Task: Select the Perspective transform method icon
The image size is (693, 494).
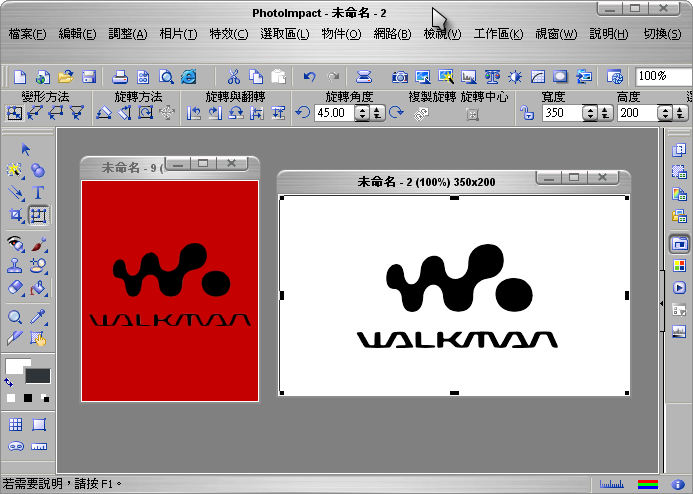Action: (x=77, y=113)
